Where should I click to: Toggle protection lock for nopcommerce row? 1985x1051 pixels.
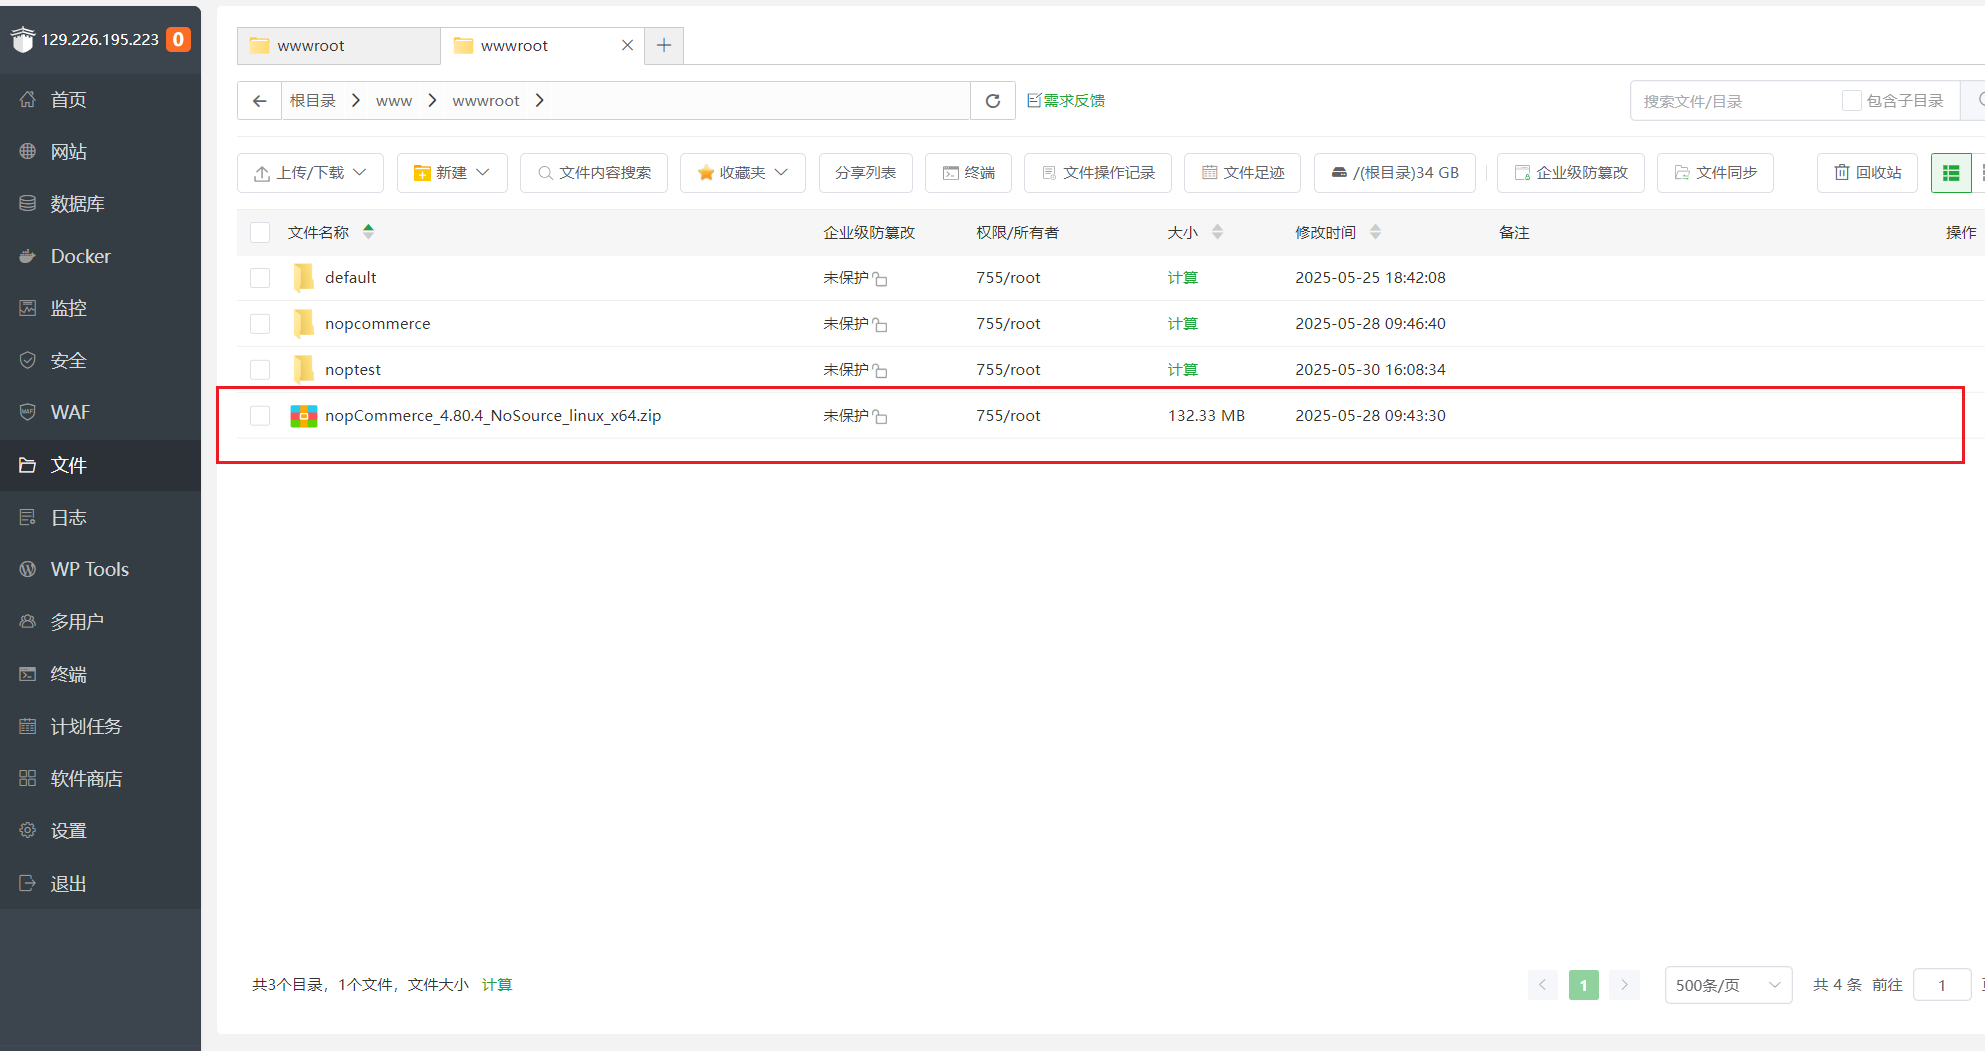880,325
